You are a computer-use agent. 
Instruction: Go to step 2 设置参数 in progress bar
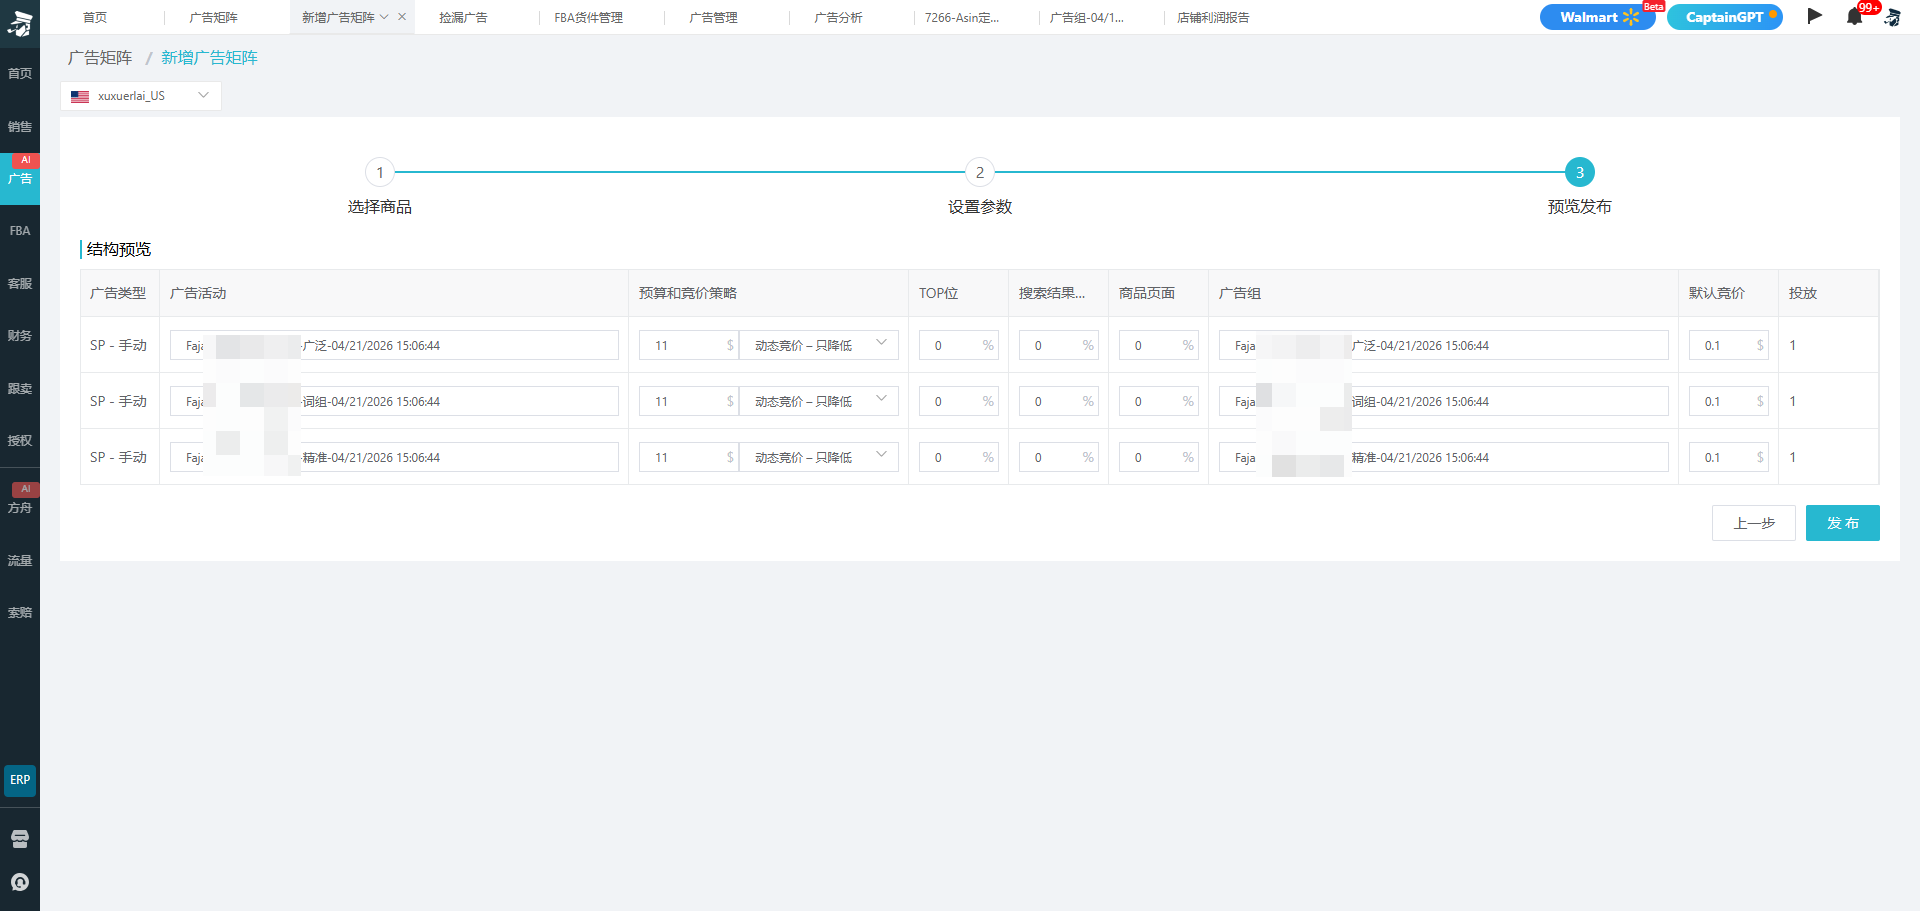click(x=980, y=173)
